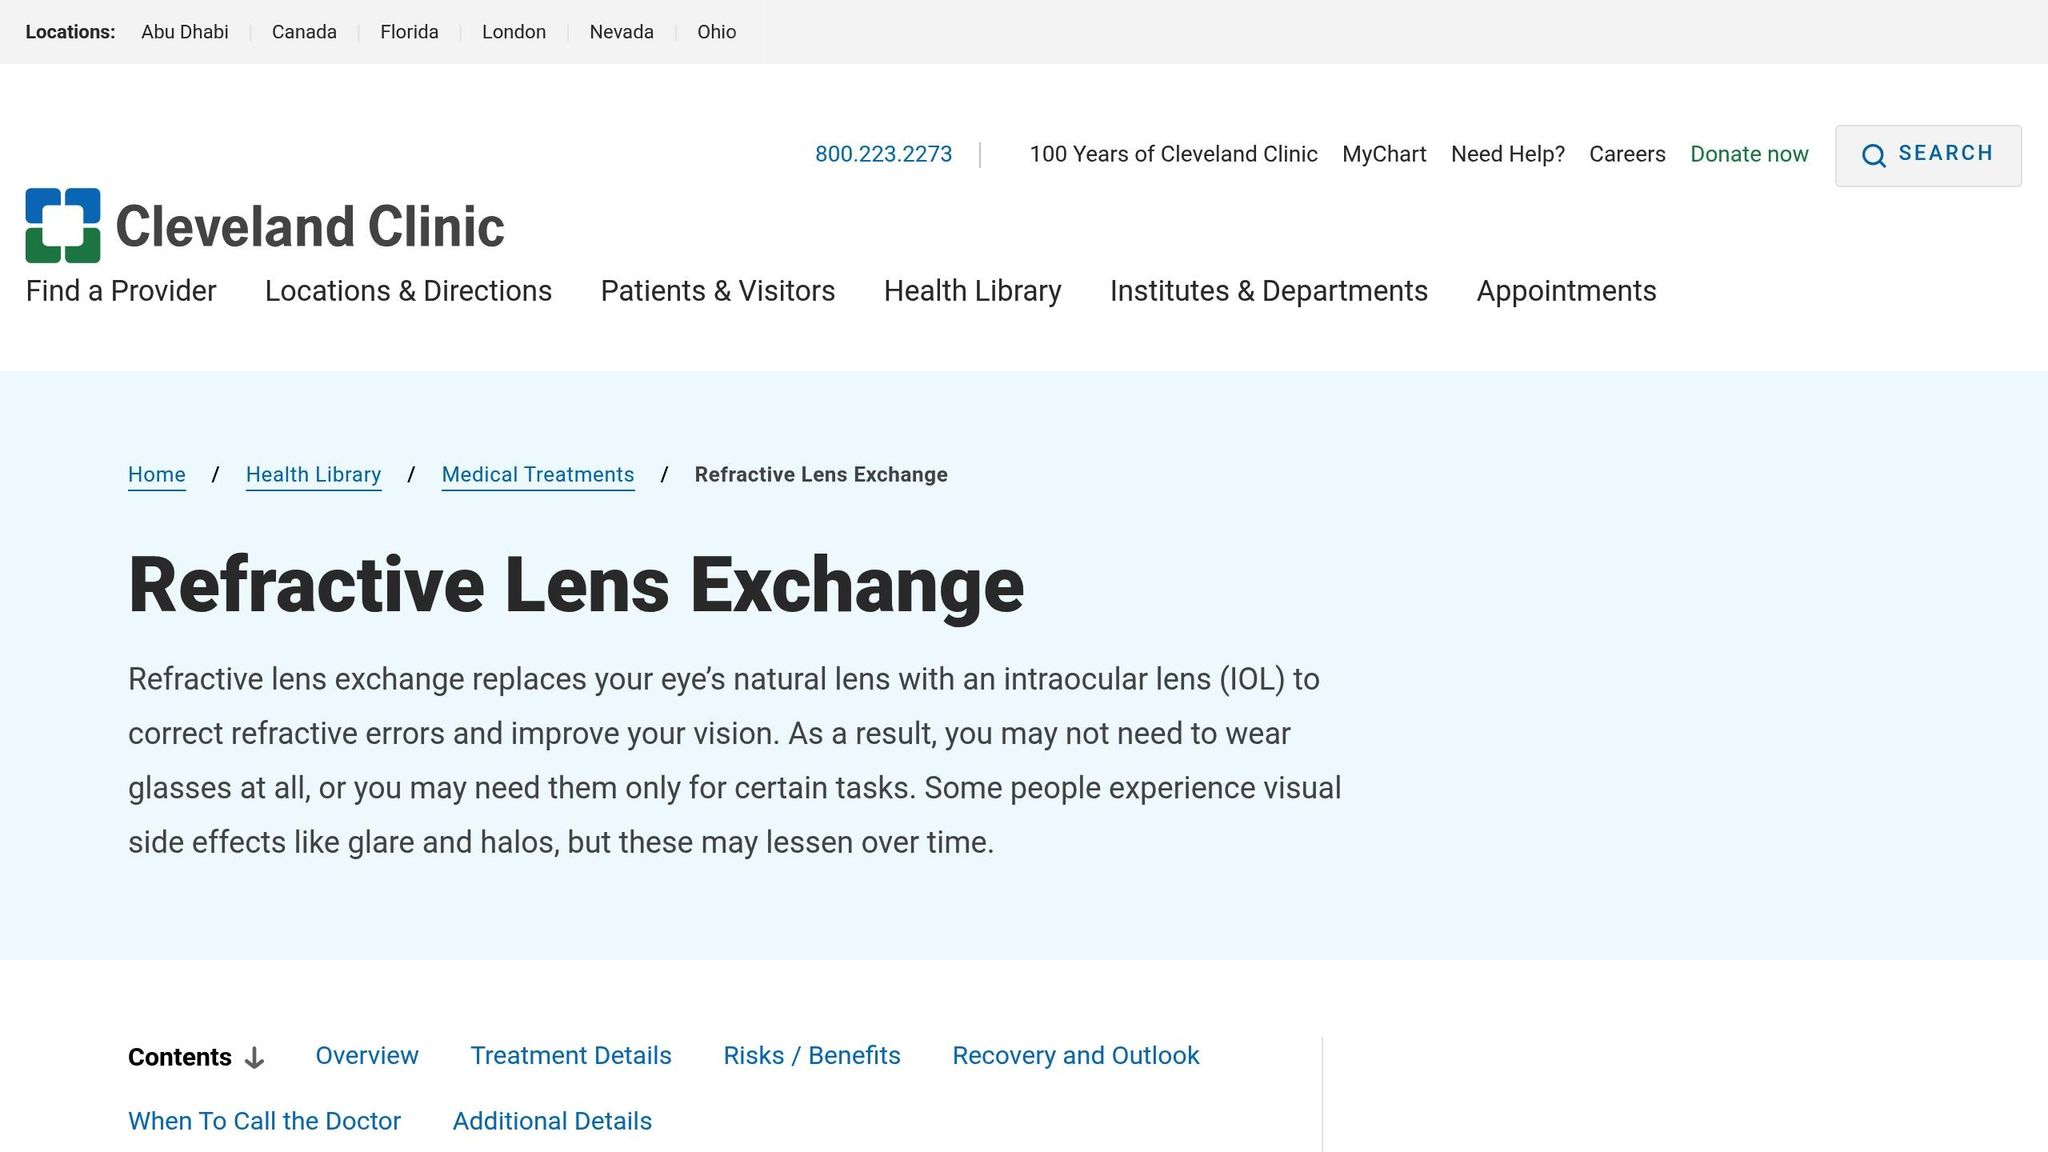Screen dimensions: 2048x1152
Task: Go to Locations & Directions
Action: tap(408, 291)
